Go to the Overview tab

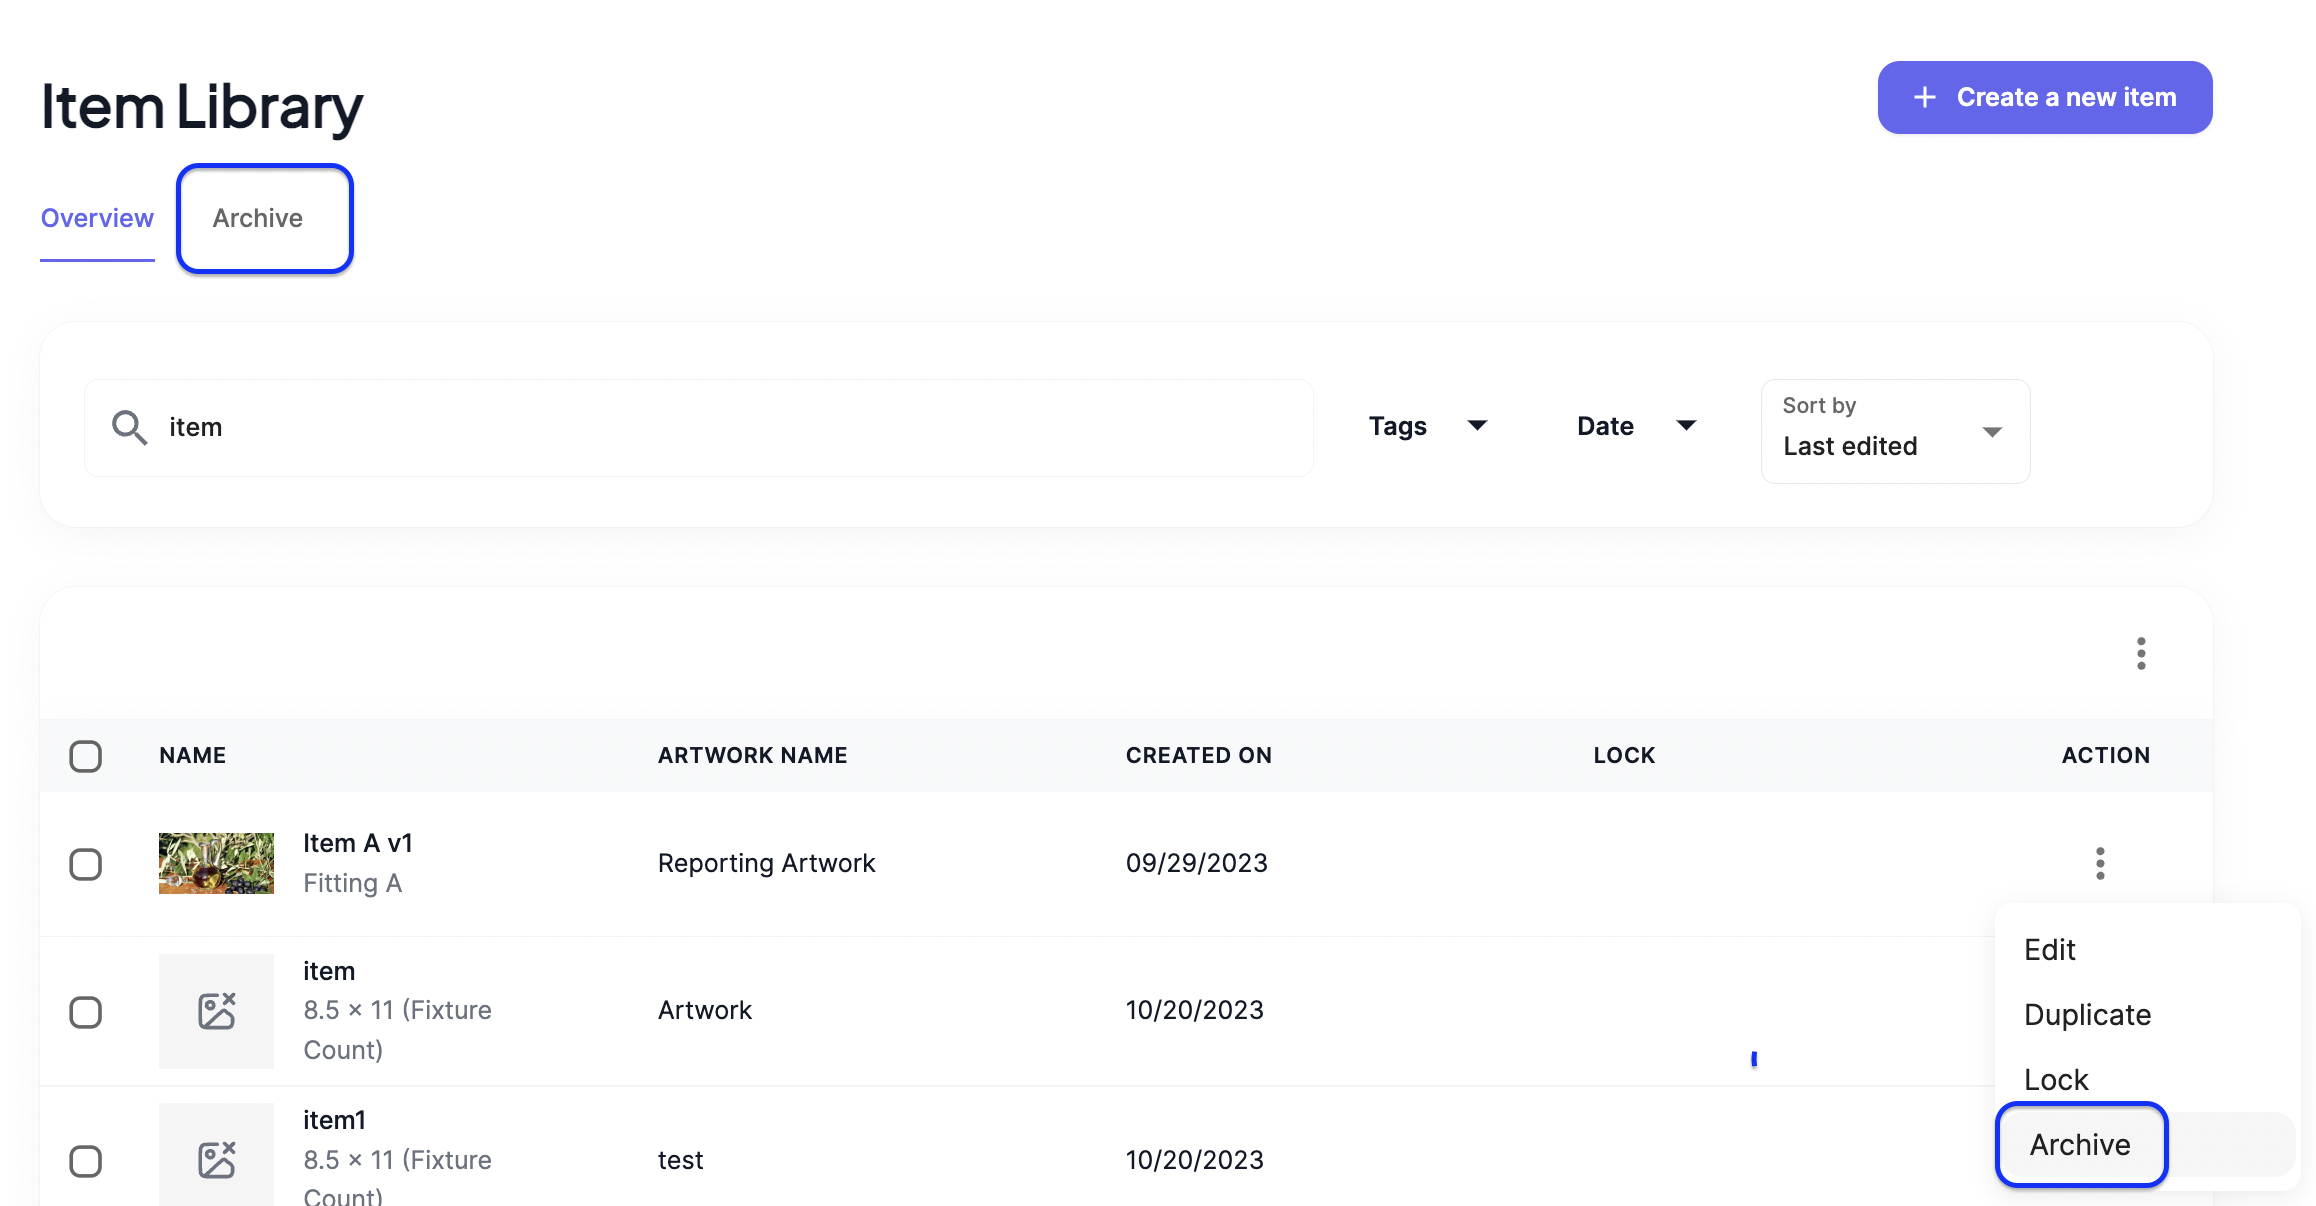(x=97, y=218)
